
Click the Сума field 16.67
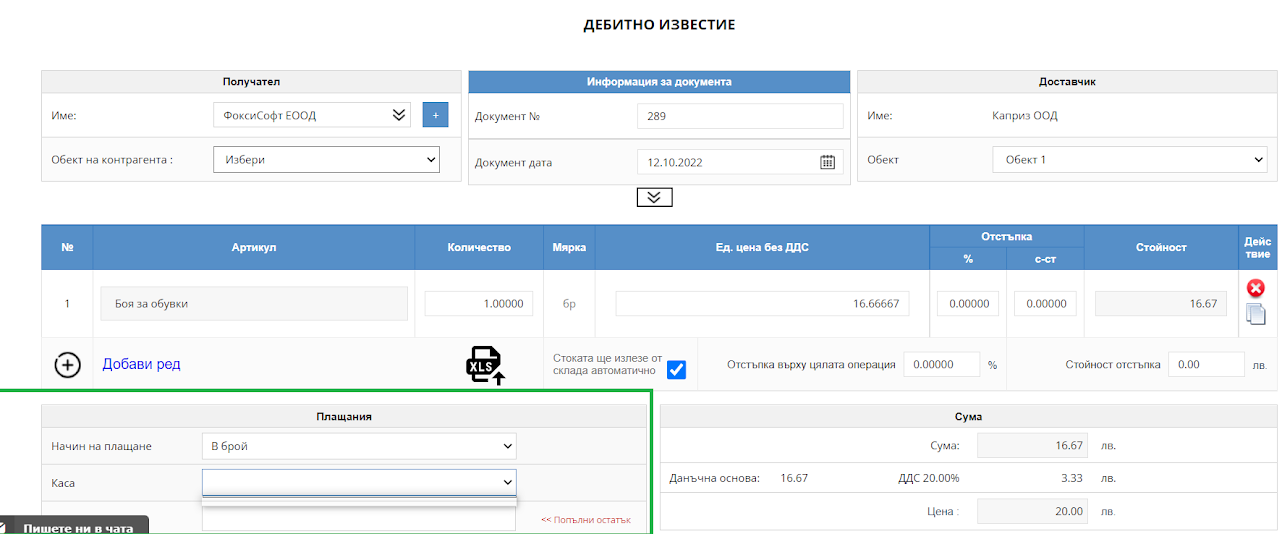[1034, 446]
